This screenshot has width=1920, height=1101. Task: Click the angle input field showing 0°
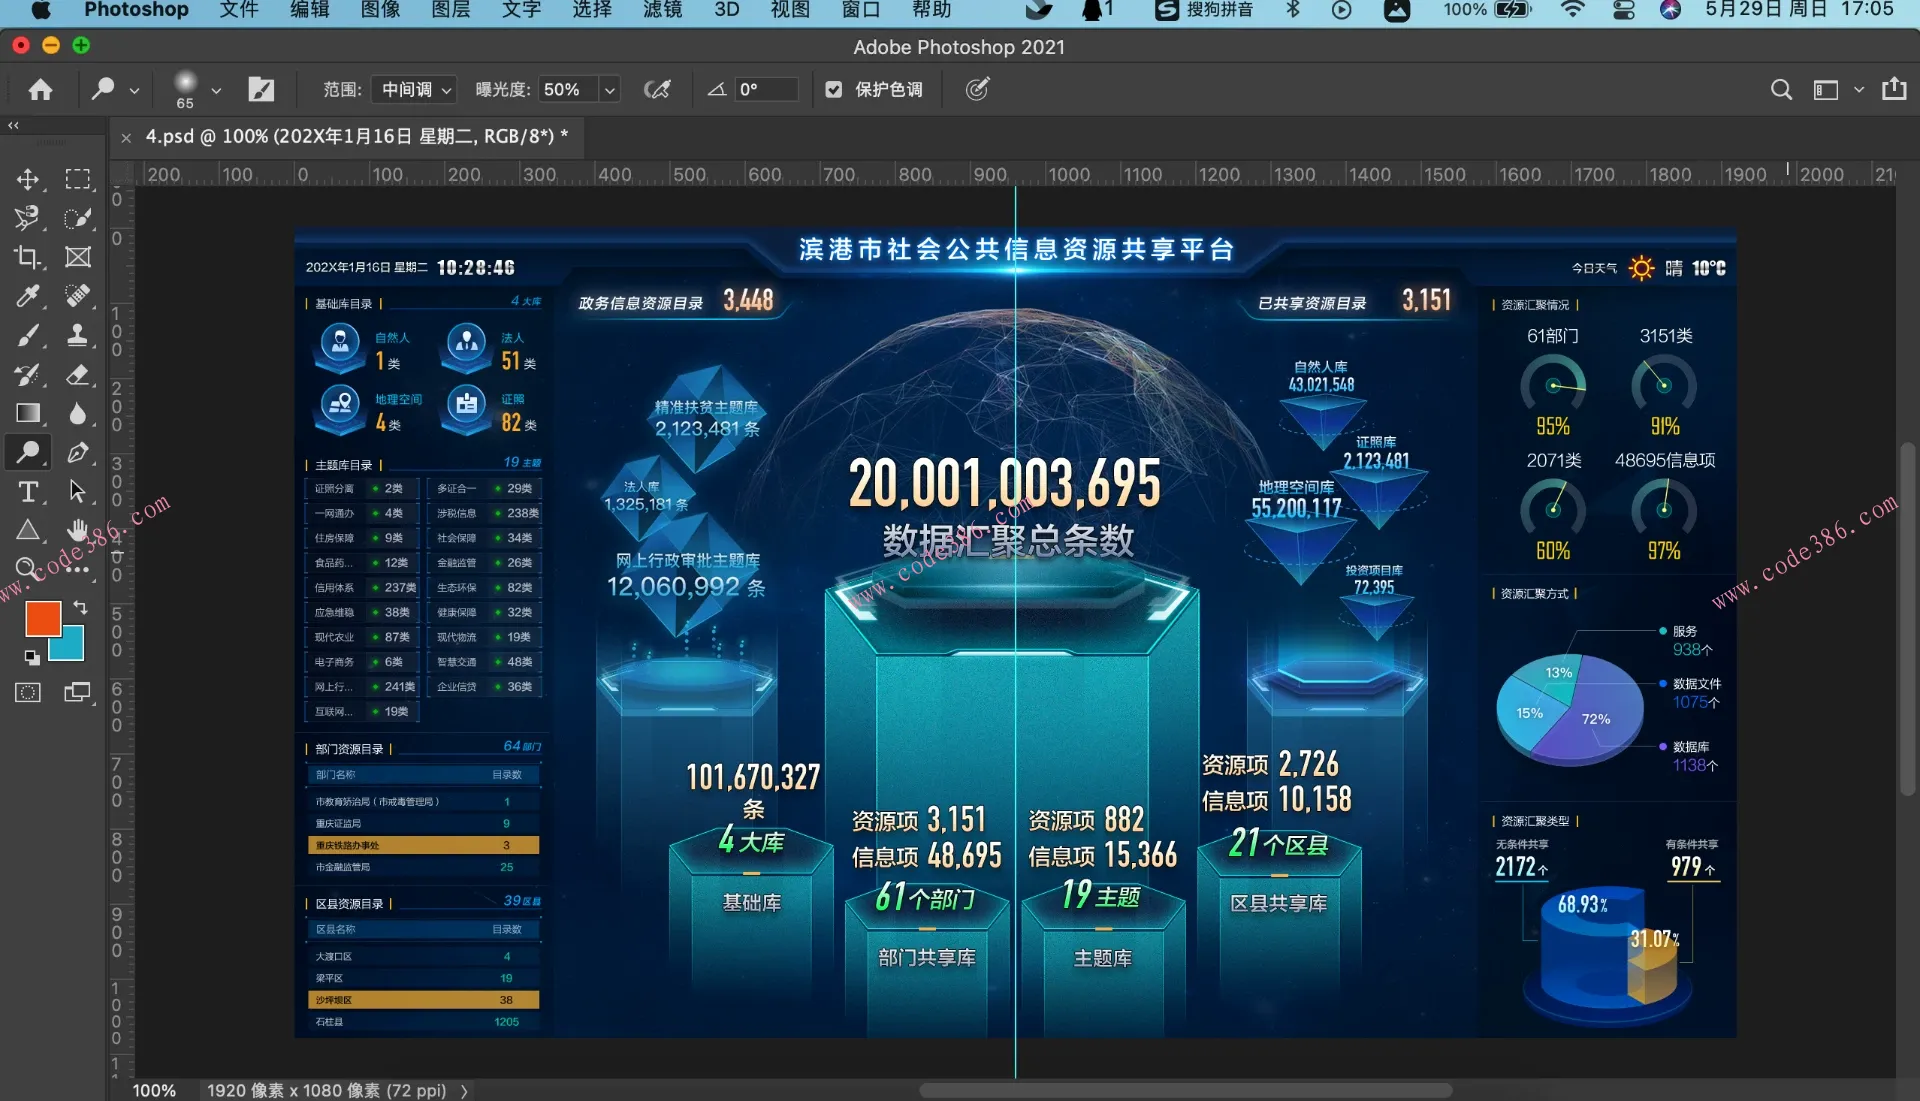point(765,90)
